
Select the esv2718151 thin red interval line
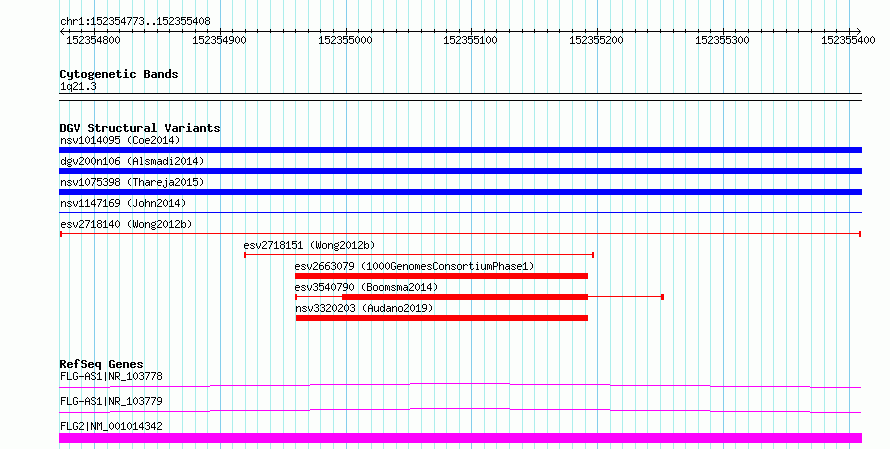[x=419, y=255]
